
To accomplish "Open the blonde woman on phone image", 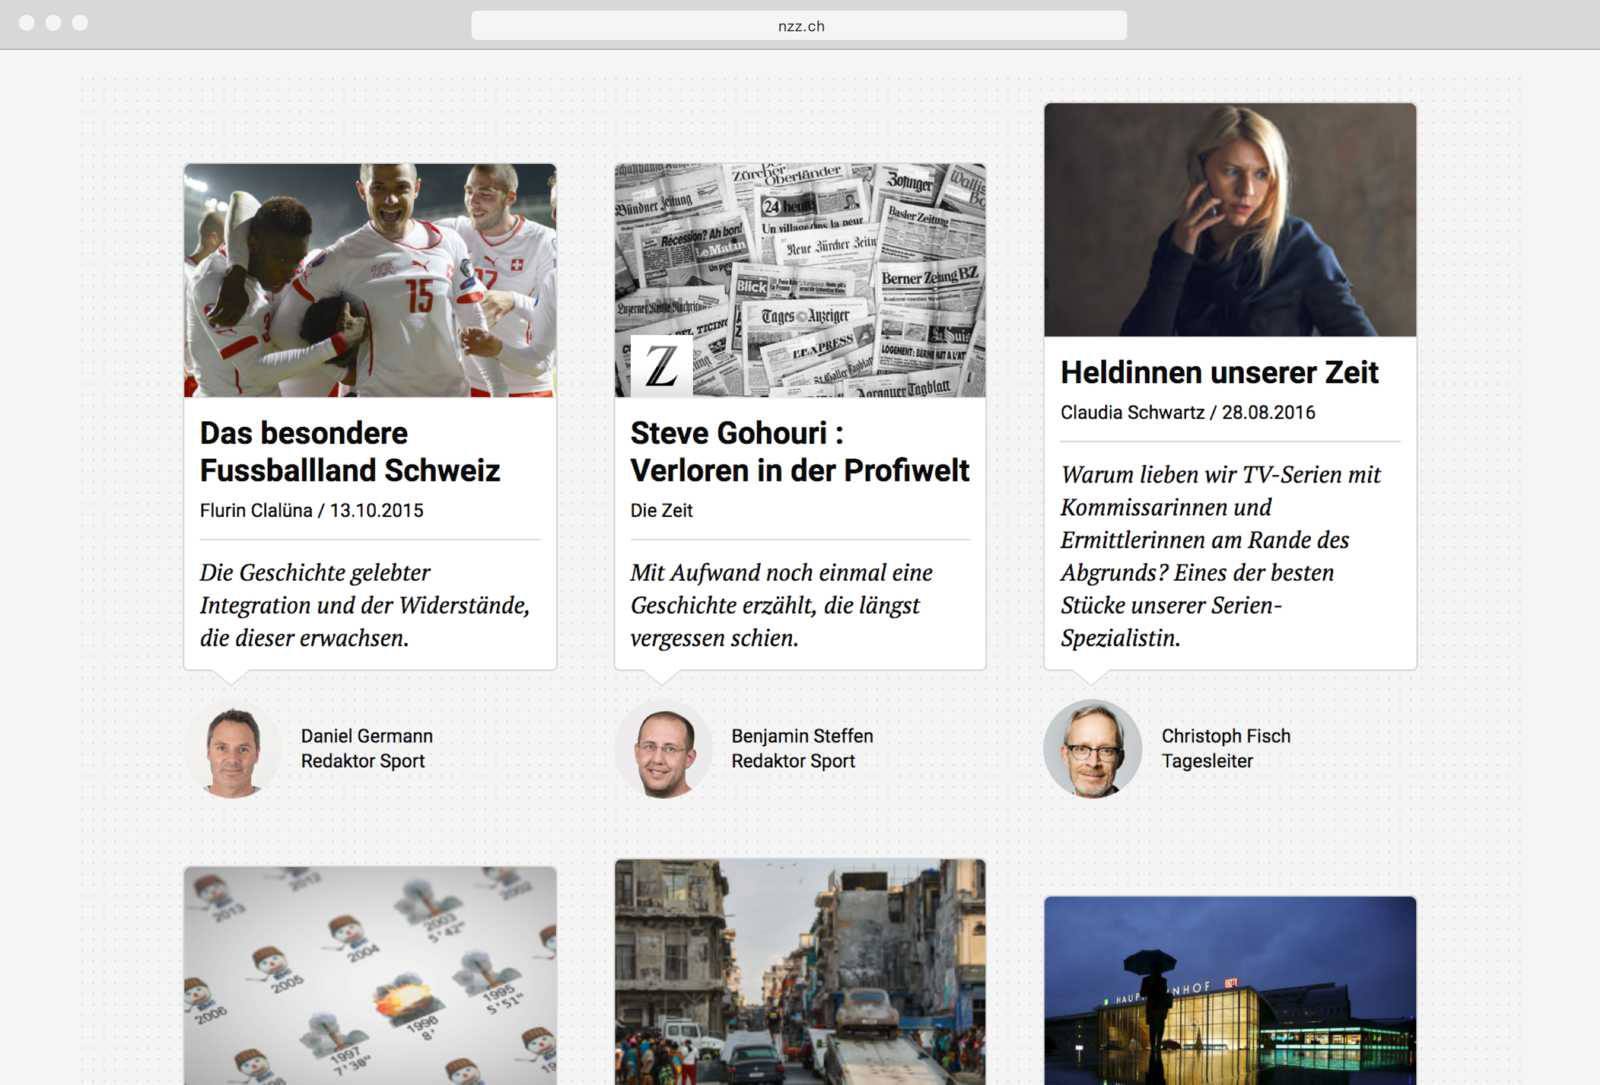I will (x=1230, y=220).
